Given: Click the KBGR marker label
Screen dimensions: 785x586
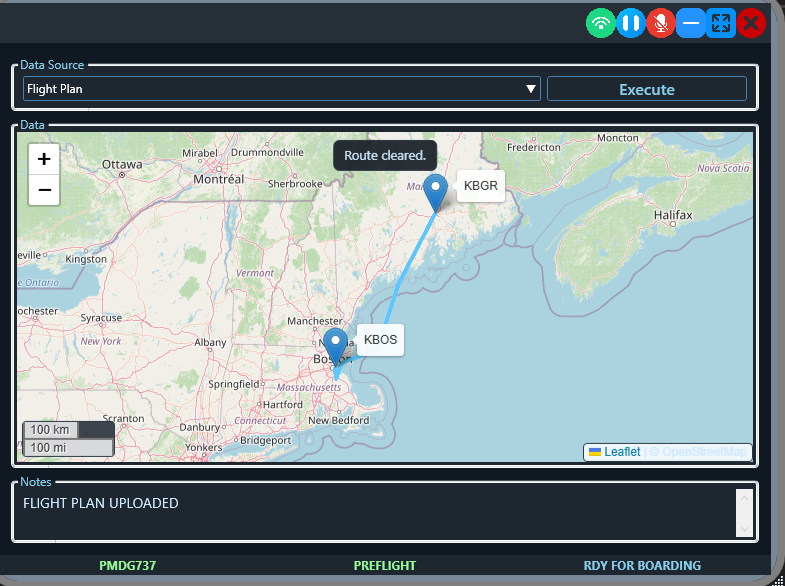Looking at the screenshot, I should (x=481, y=186).
